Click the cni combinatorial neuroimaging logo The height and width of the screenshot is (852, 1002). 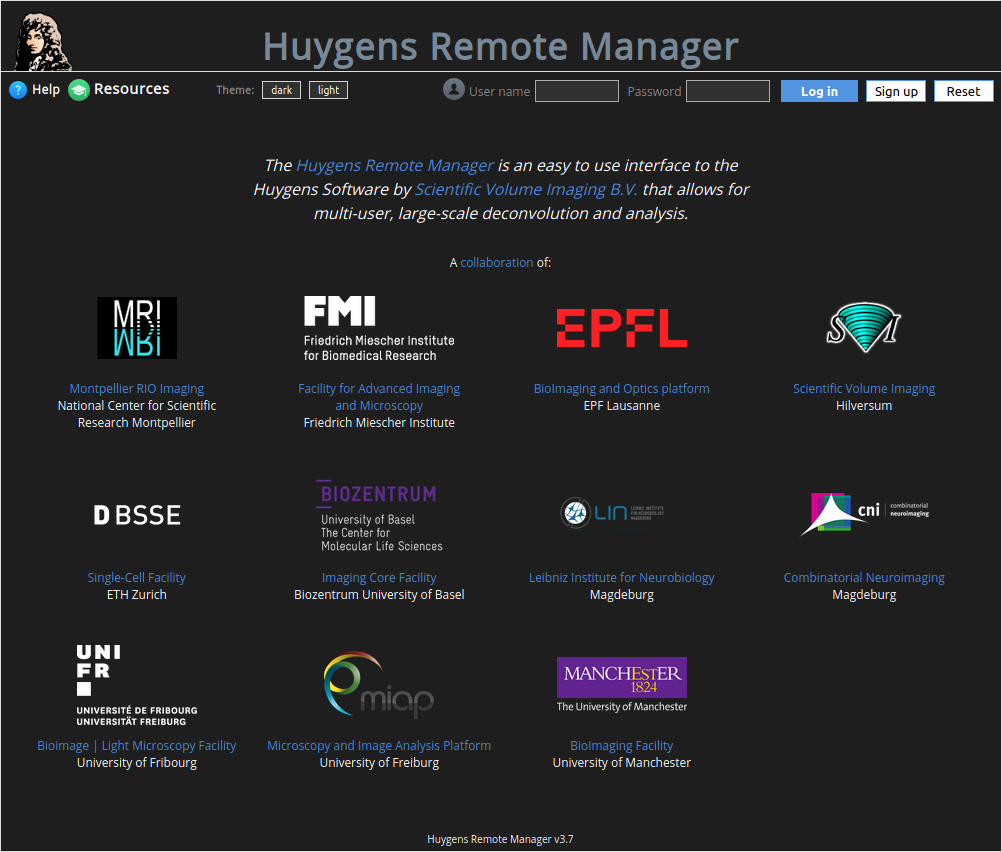click(x=864, y=513)
